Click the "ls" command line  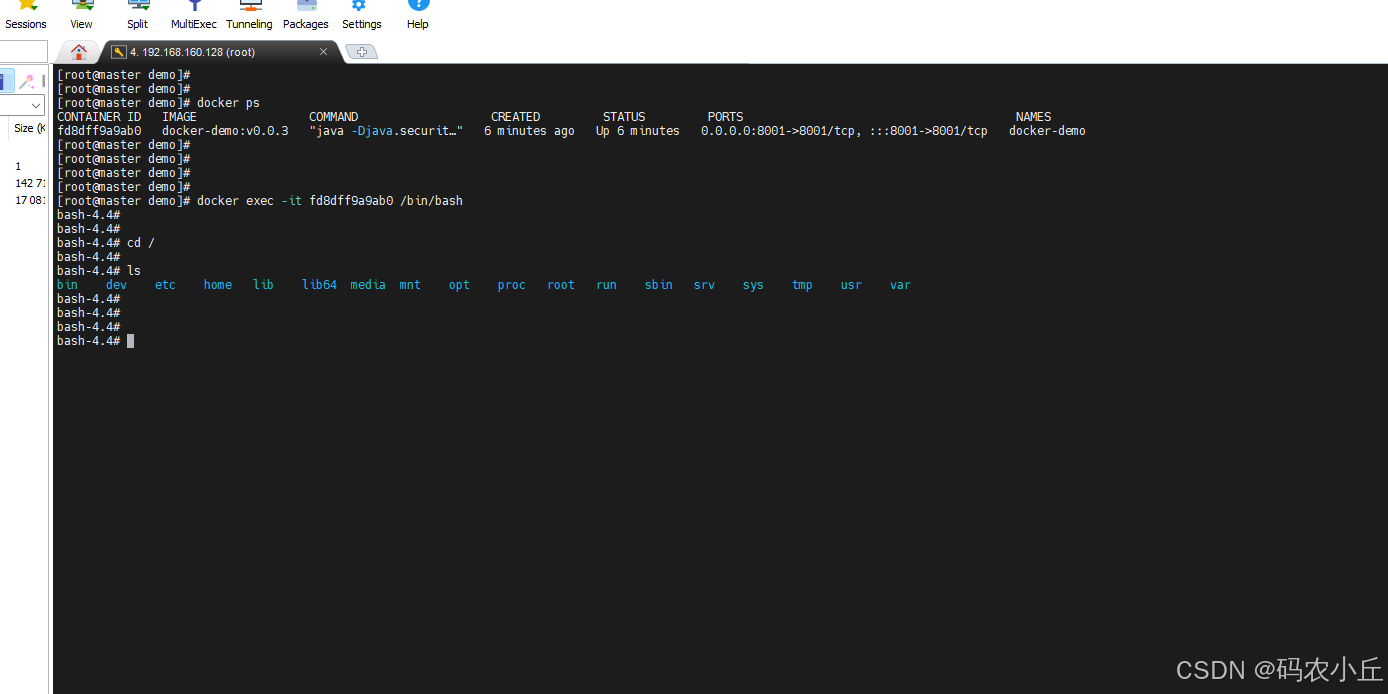[x=99, y=271]
